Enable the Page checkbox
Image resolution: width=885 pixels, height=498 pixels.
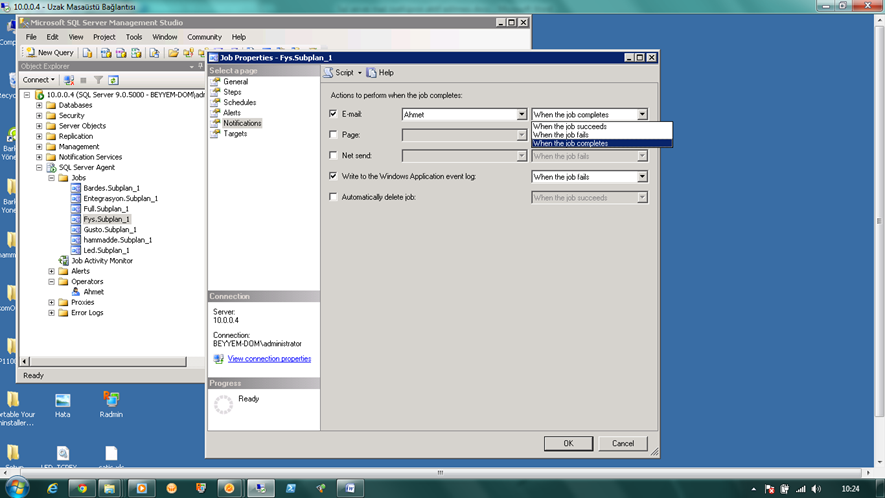(x=333, y=134)
